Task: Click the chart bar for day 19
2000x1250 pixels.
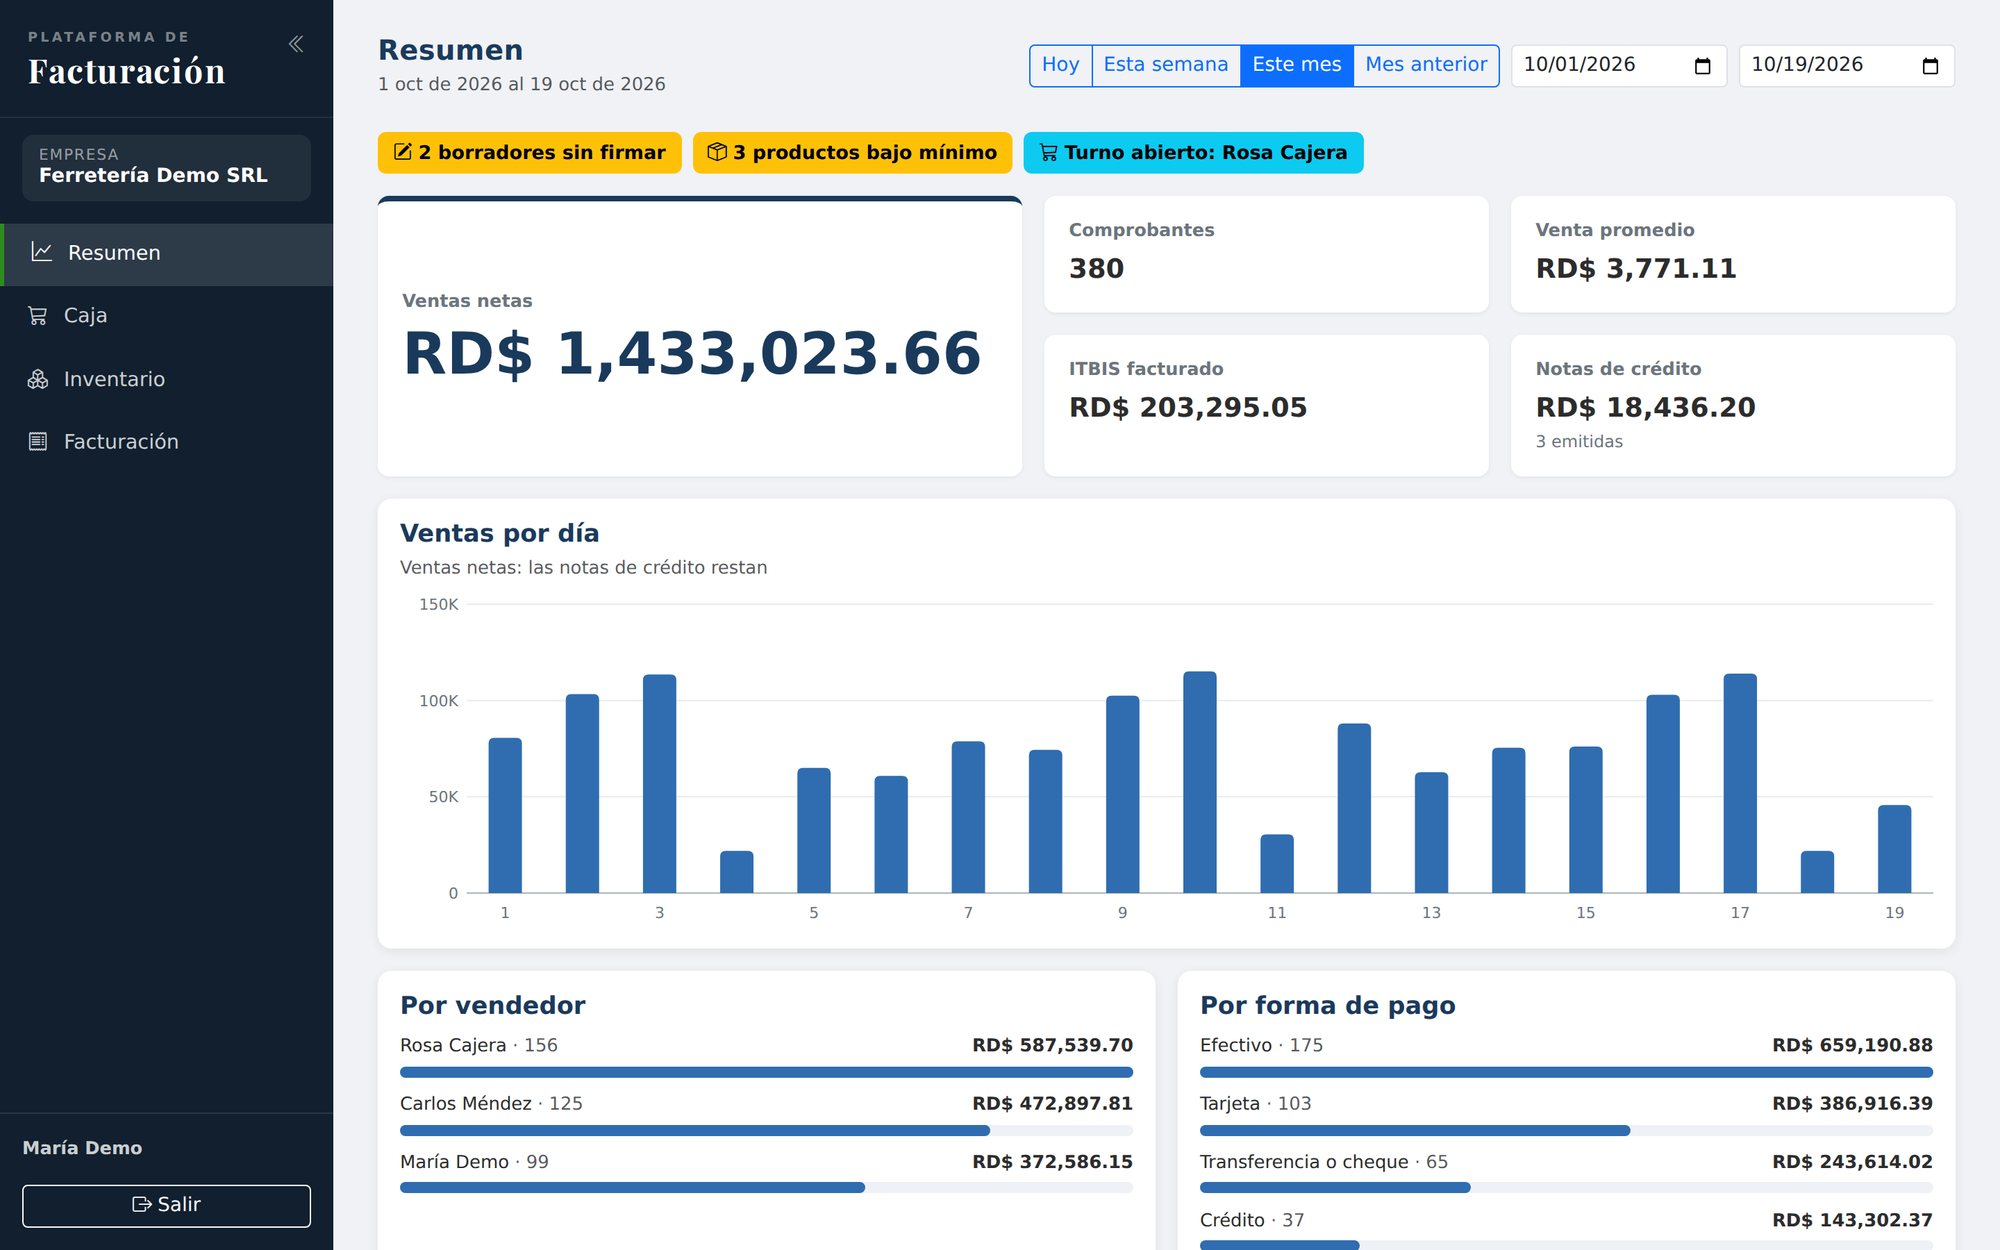Action: [1894, 849]
